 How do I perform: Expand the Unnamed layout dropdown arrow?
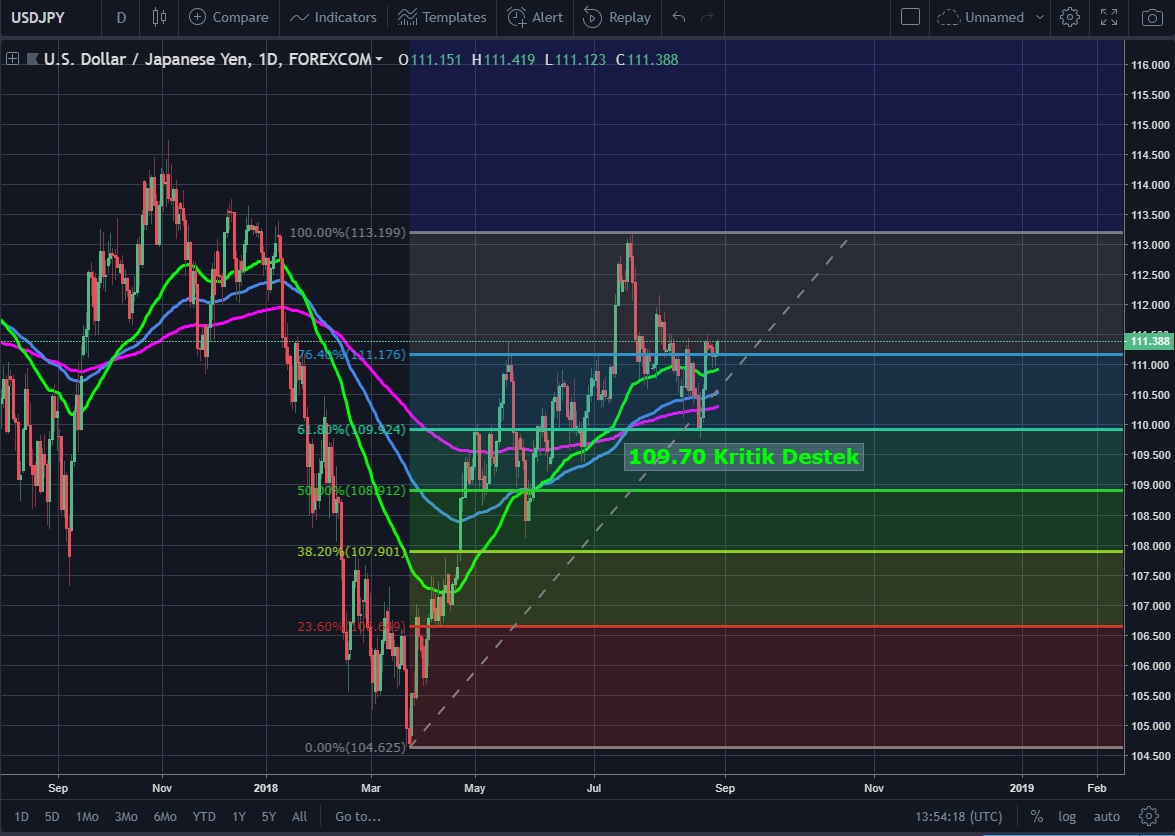tap(1041, 17)
